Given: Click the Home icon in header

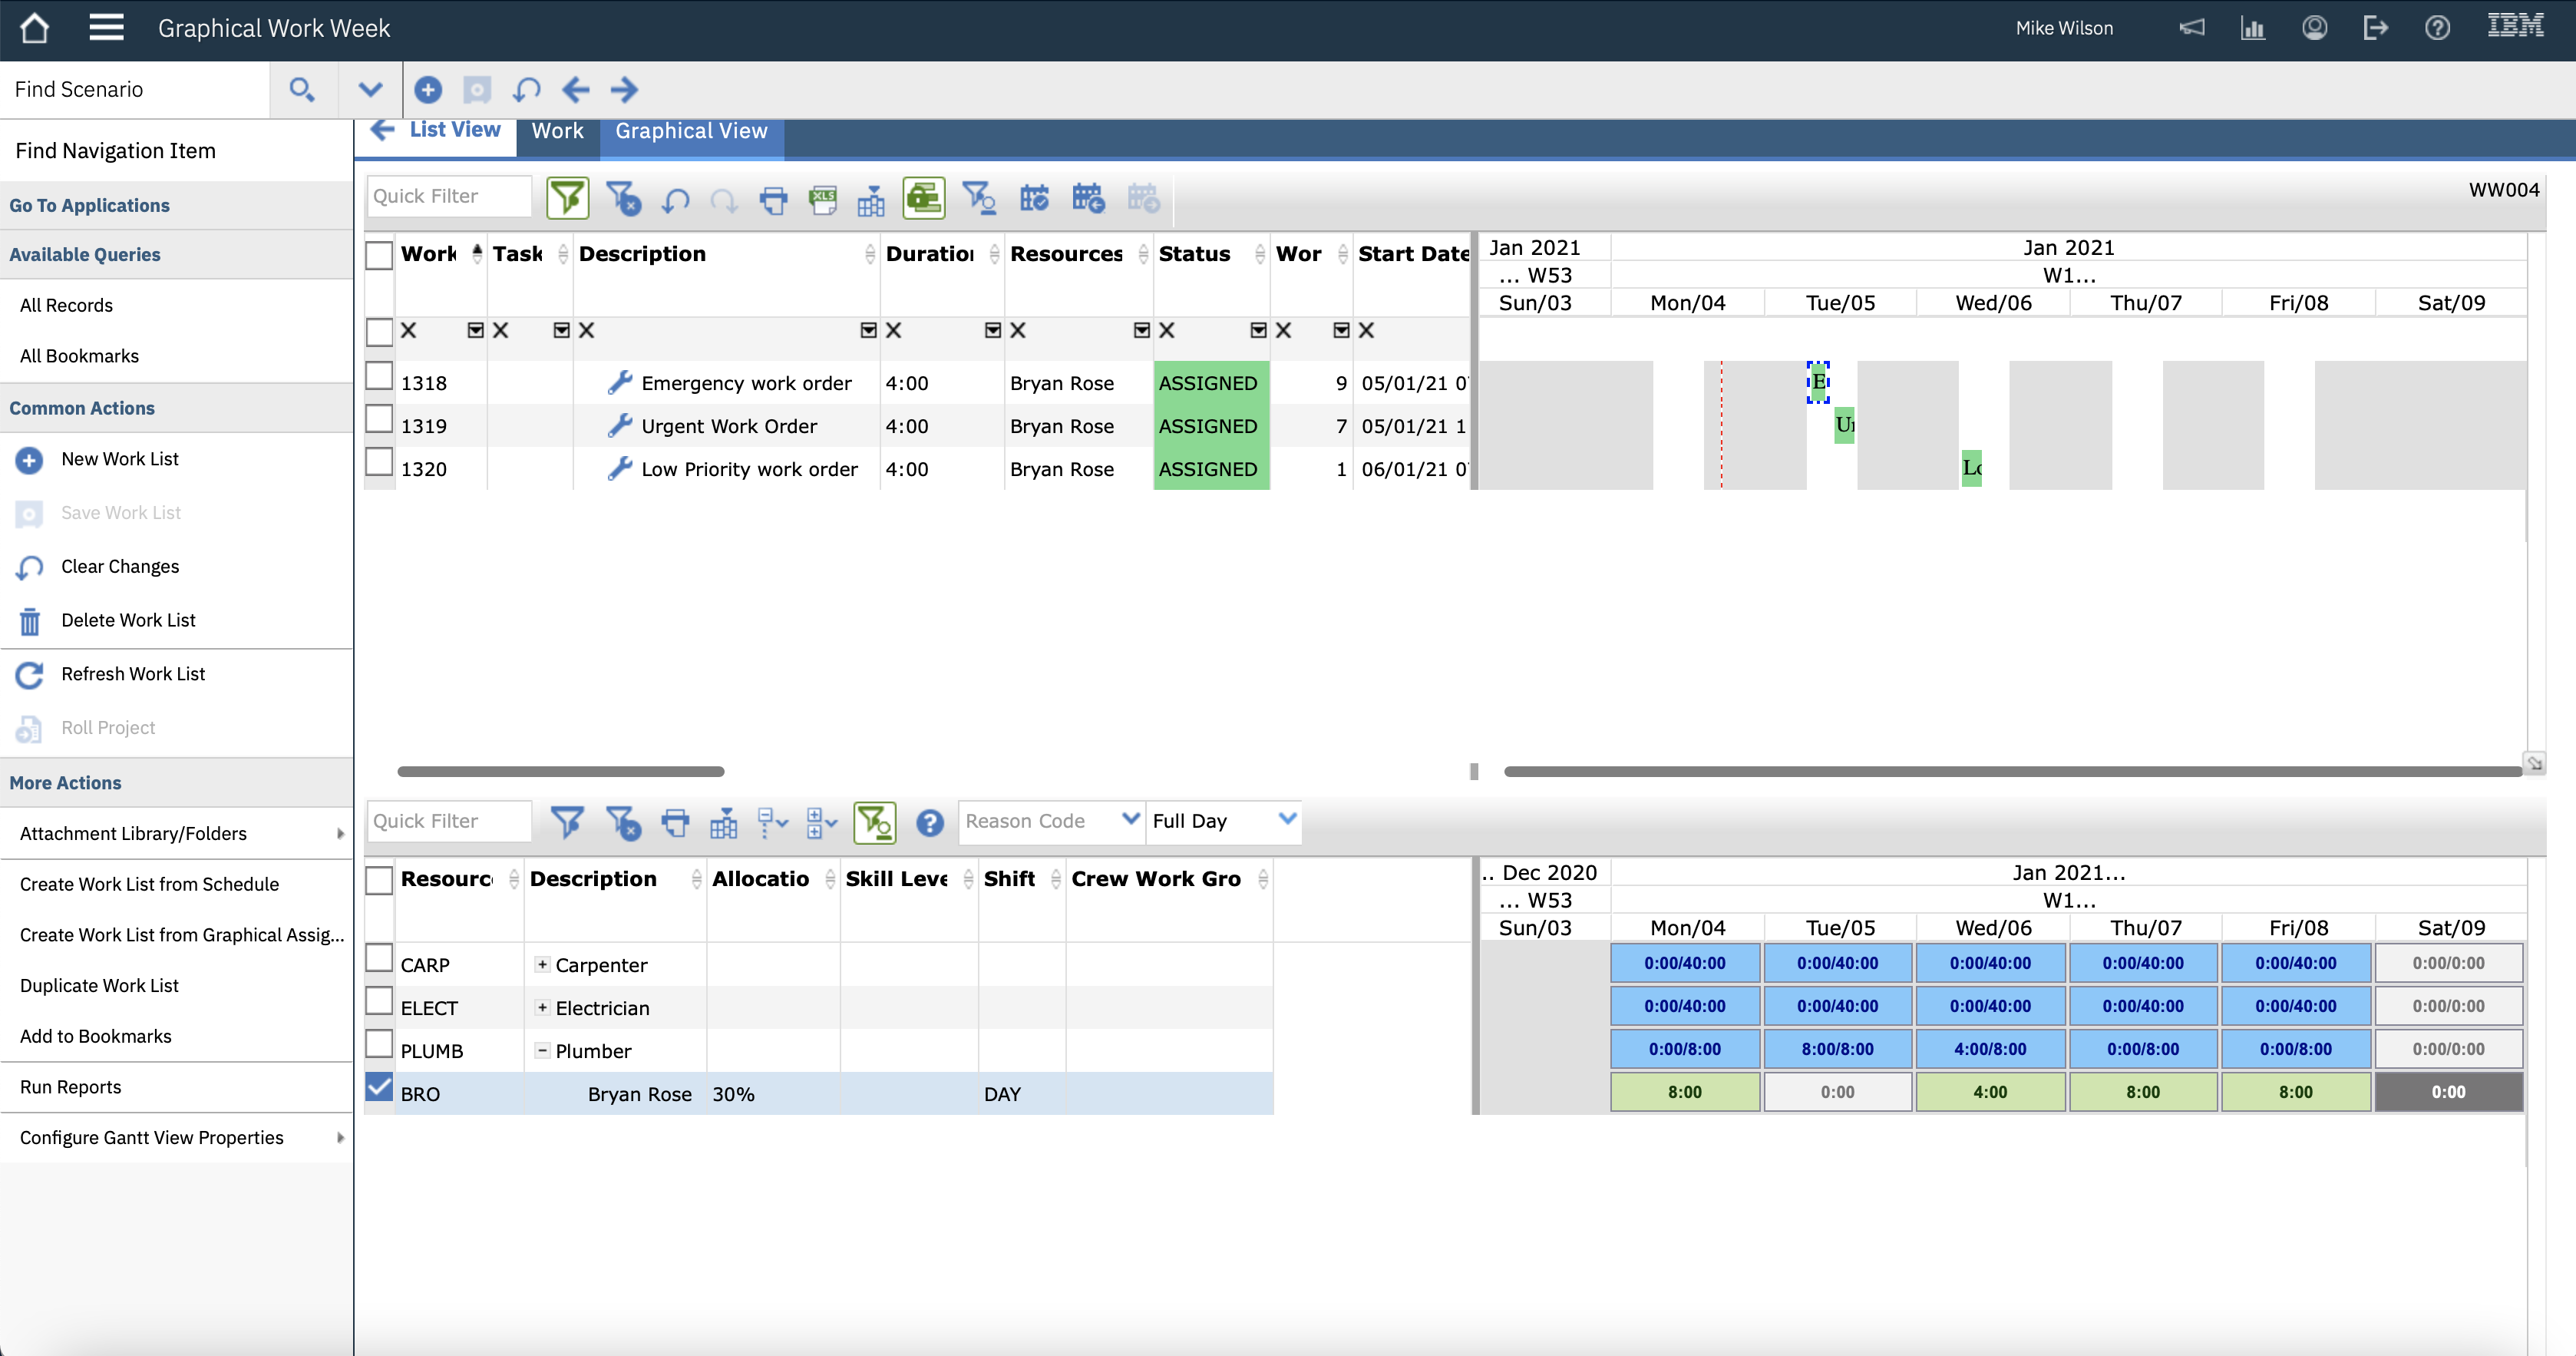Looking at the screenshot, I should coord(34,28).
